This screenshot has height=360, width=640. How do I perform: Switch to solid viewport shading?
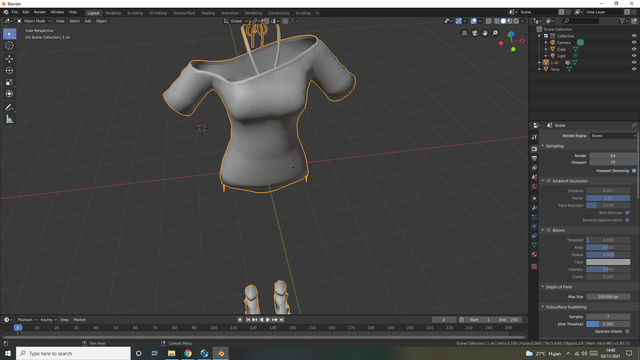[x=503, y=21]
